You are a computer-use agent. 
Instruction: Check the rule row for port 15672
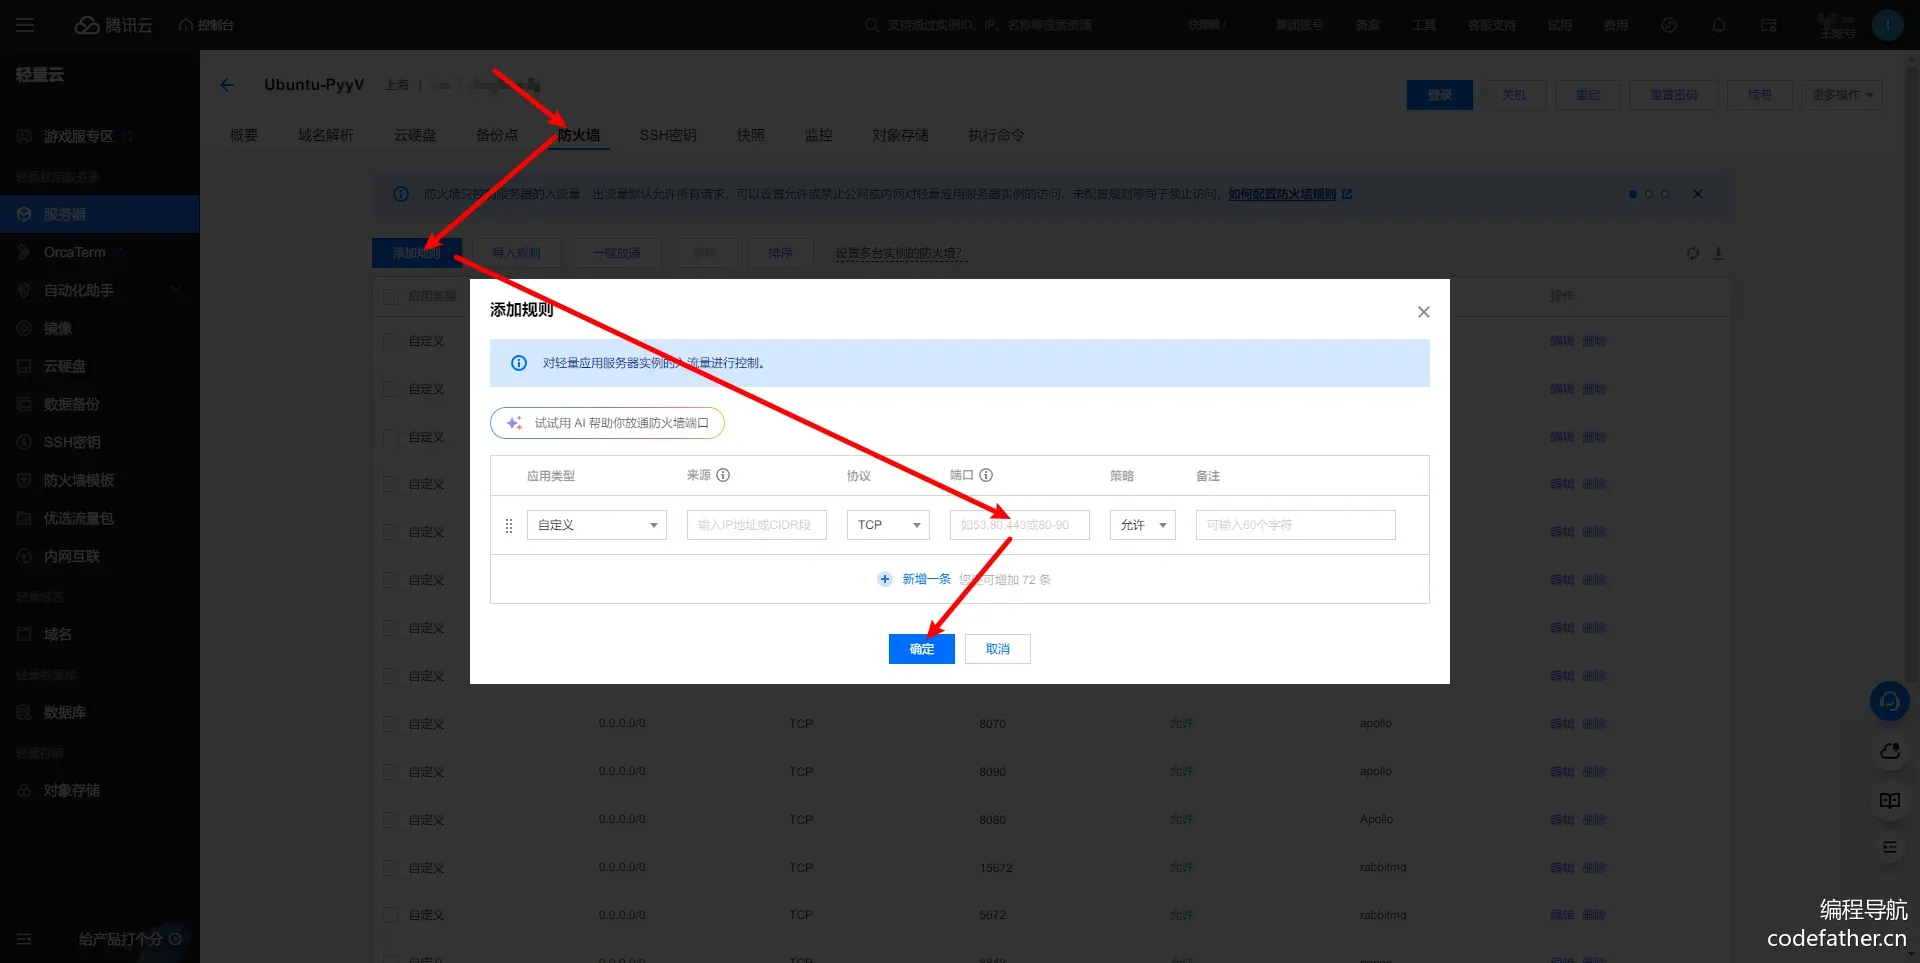tap(391, 868)
